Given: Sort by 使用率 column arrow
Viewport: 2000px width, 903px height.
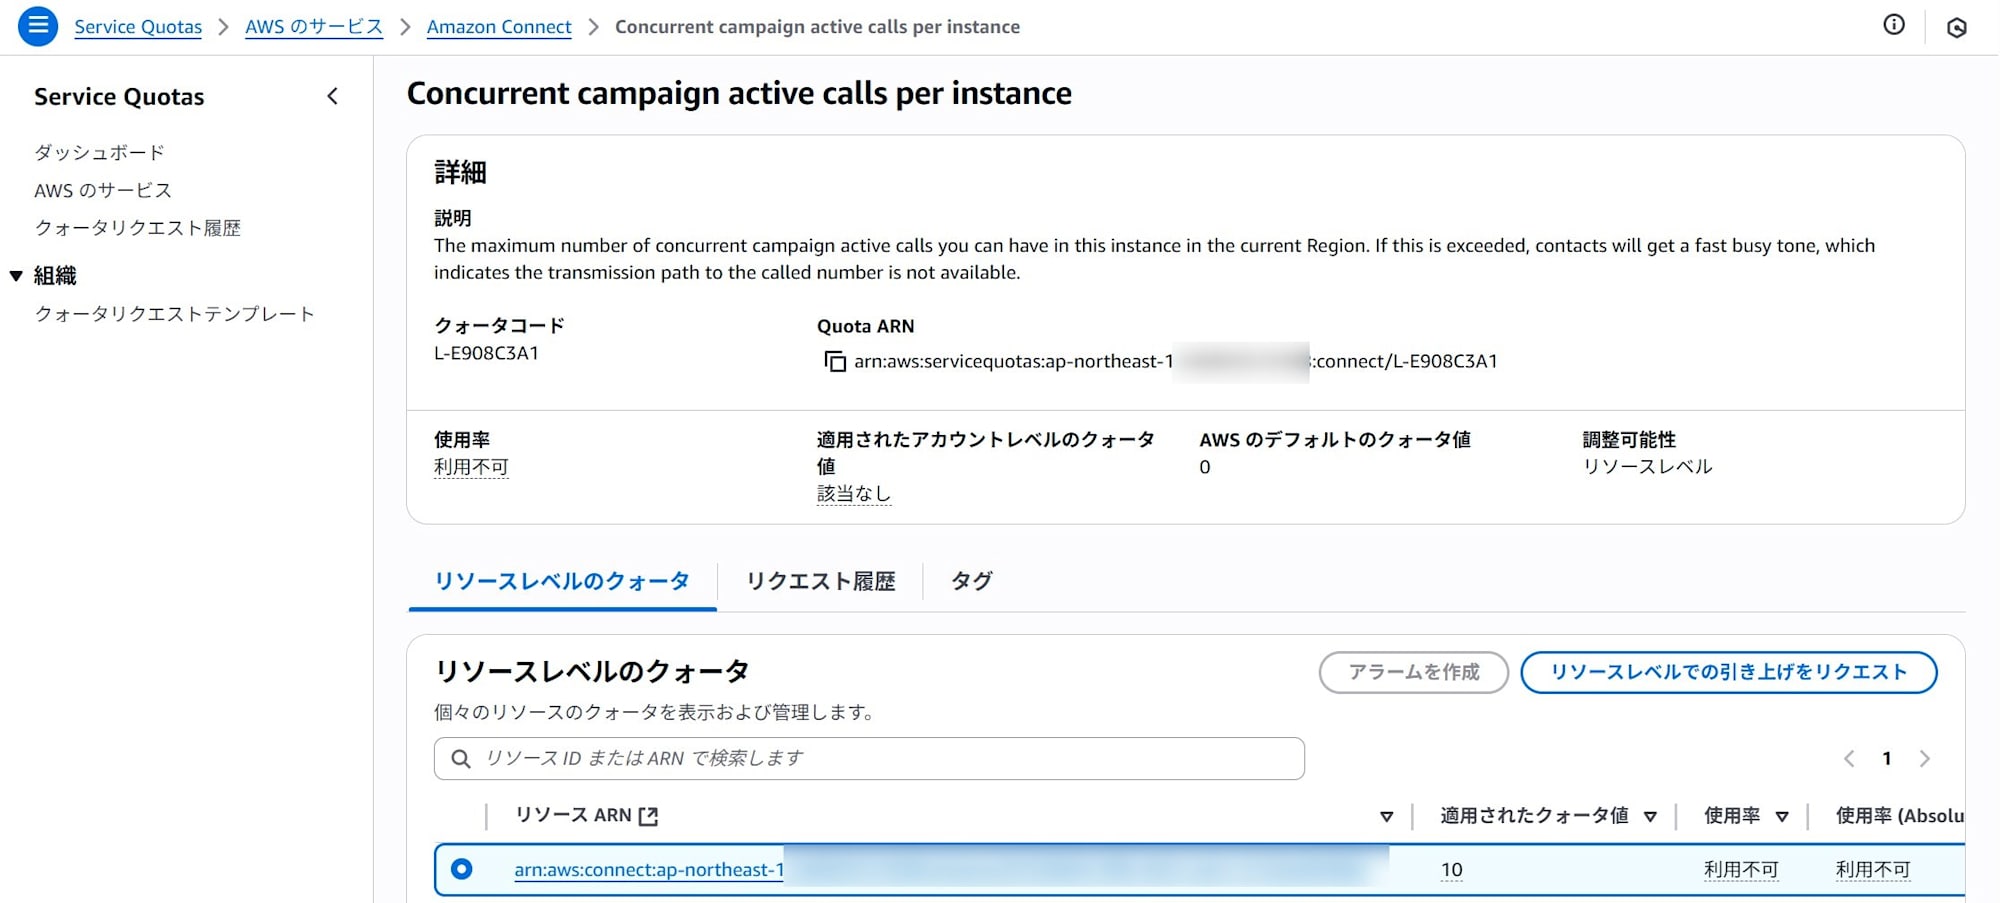Looking at the screenshot, I should click(1782, 817).
